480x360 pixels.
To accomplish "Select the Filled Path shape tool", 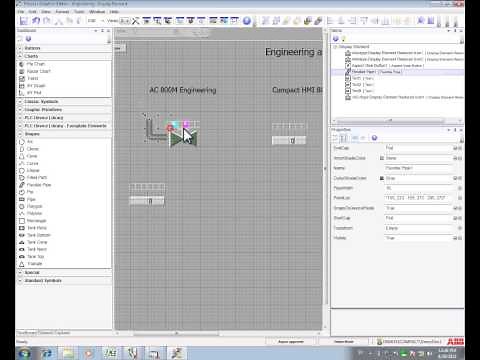I will click(x=37, y=178).
